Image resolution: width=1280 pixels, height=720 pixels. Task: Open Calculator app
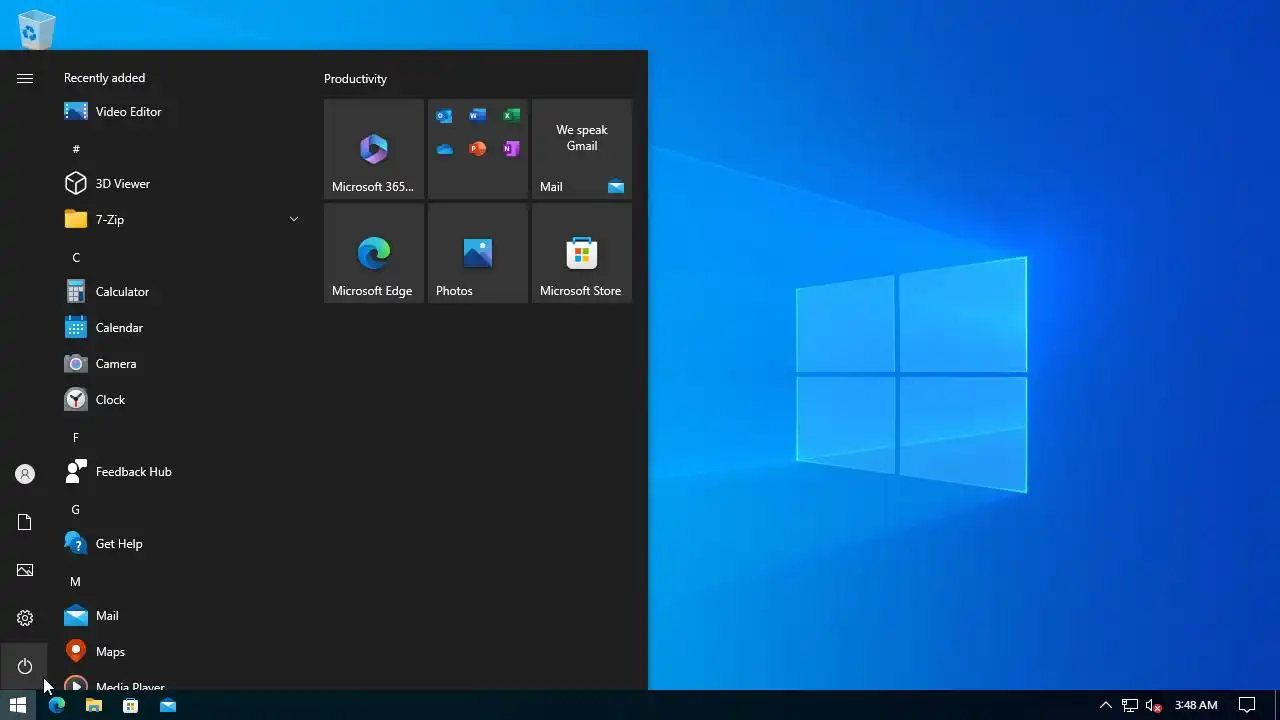tap(180, 292)
